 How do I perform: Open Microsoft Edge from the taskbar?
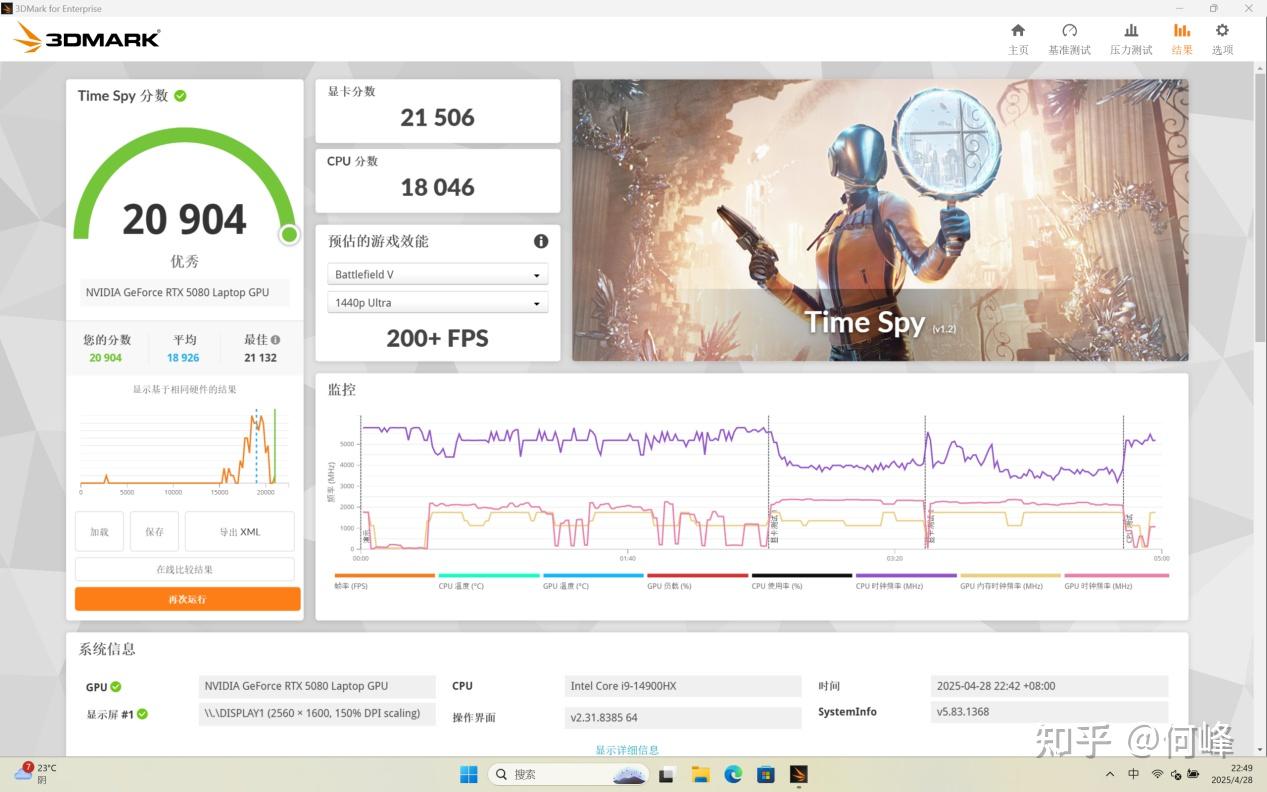(731, 773)
